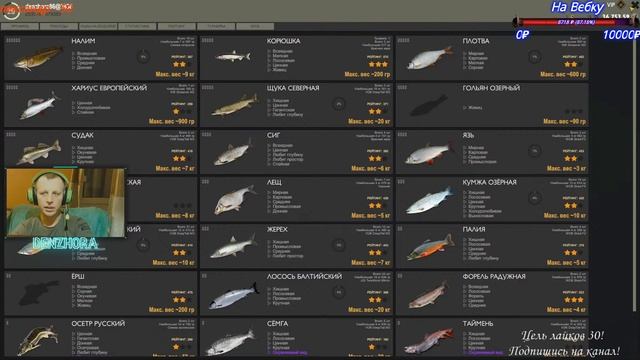The height and width of the screenshot is (360, 640).
Task: Click the Жерех fish image
Action: click(233, 247)
